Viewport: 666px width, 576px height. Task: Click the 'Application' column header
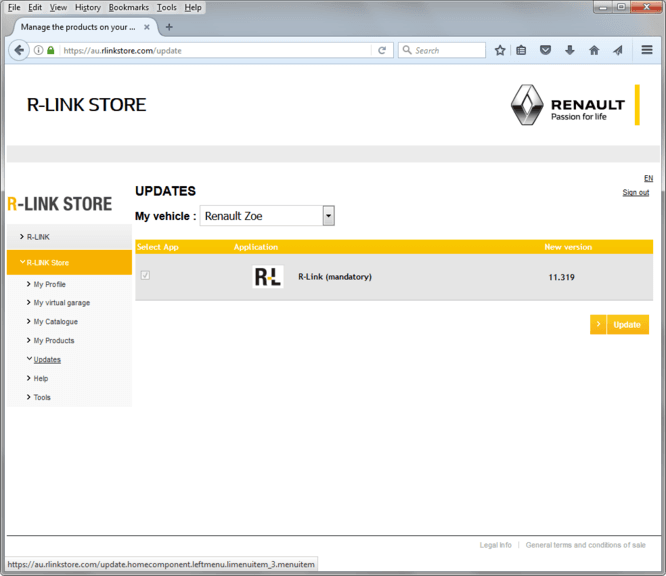256,247
